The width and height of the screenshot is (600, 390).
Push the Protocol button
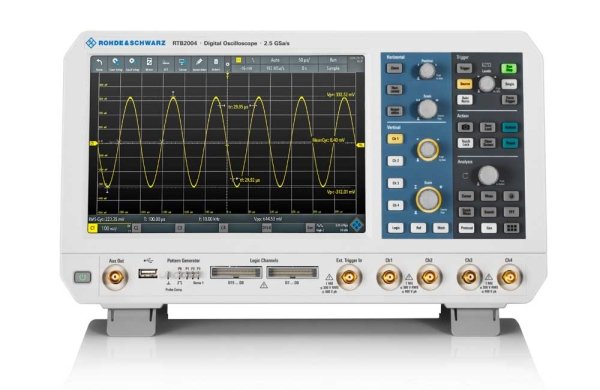pos(466,228)
